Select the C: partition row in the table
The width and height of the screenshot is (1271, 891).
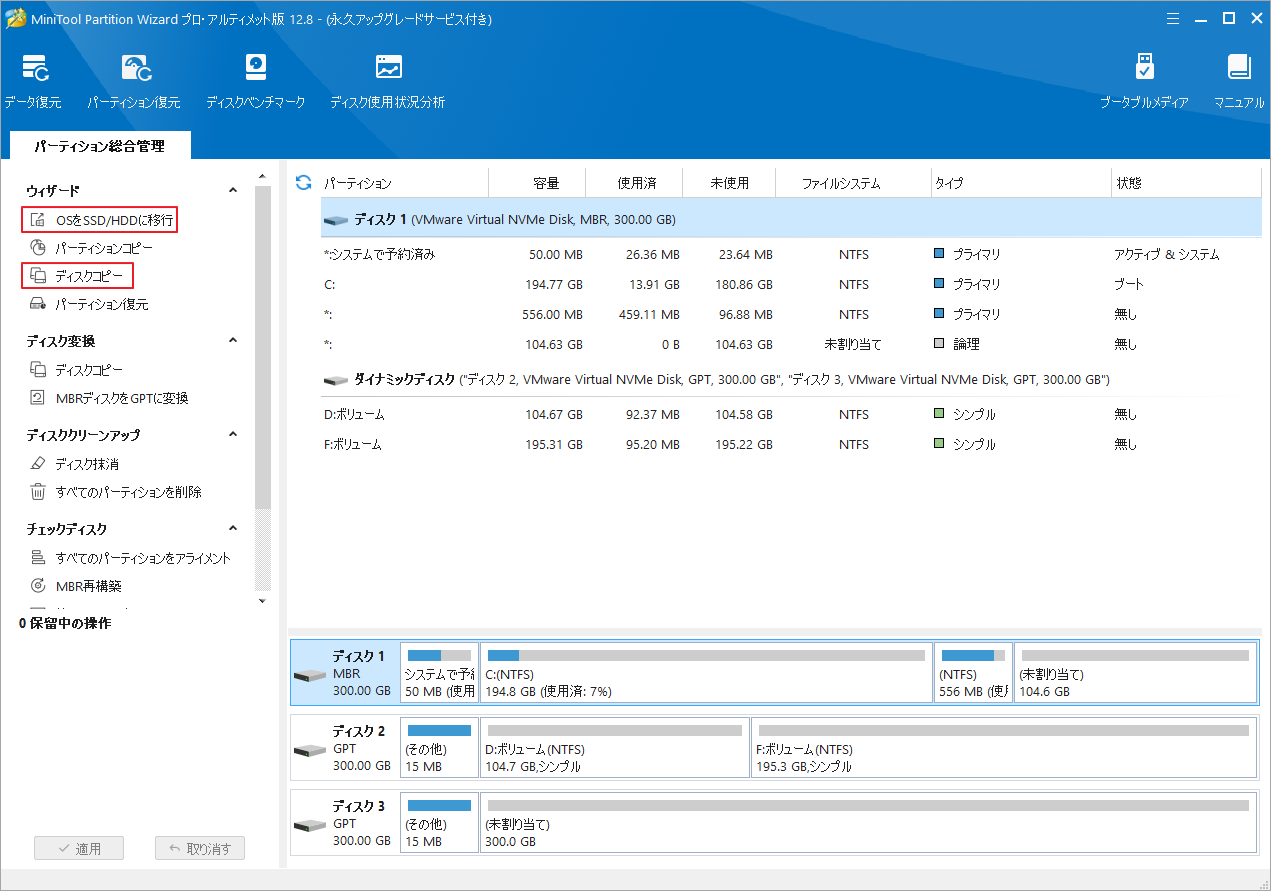click(x=791, y=284)
